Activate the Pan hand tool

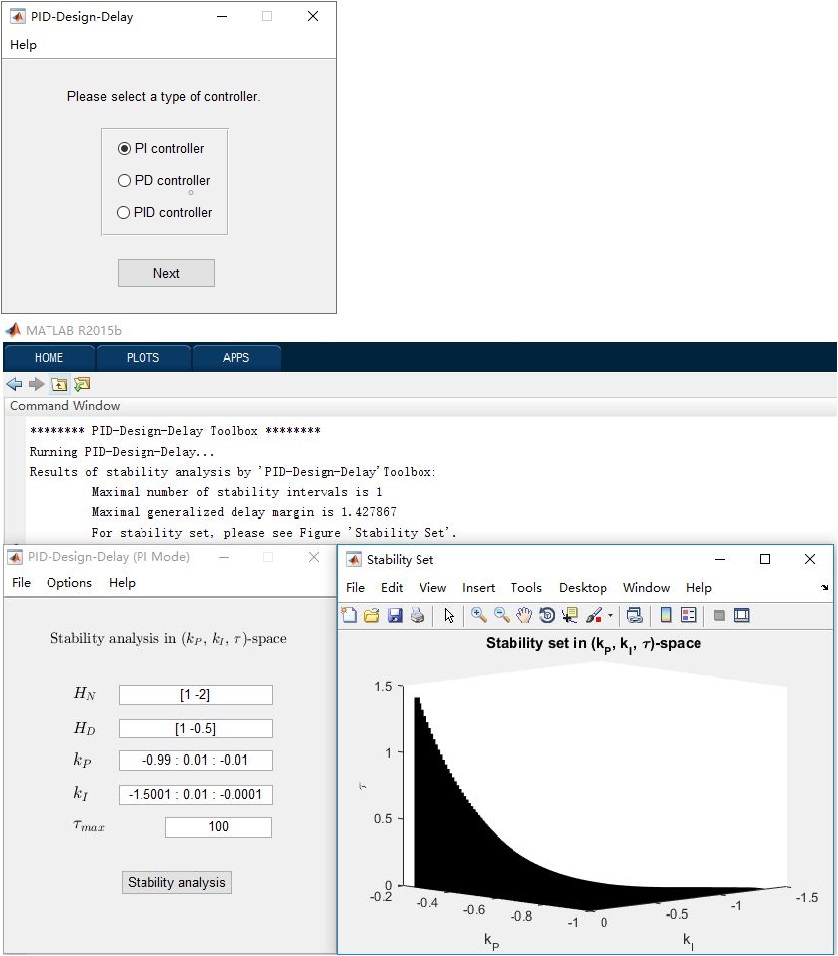coord(524,616)
